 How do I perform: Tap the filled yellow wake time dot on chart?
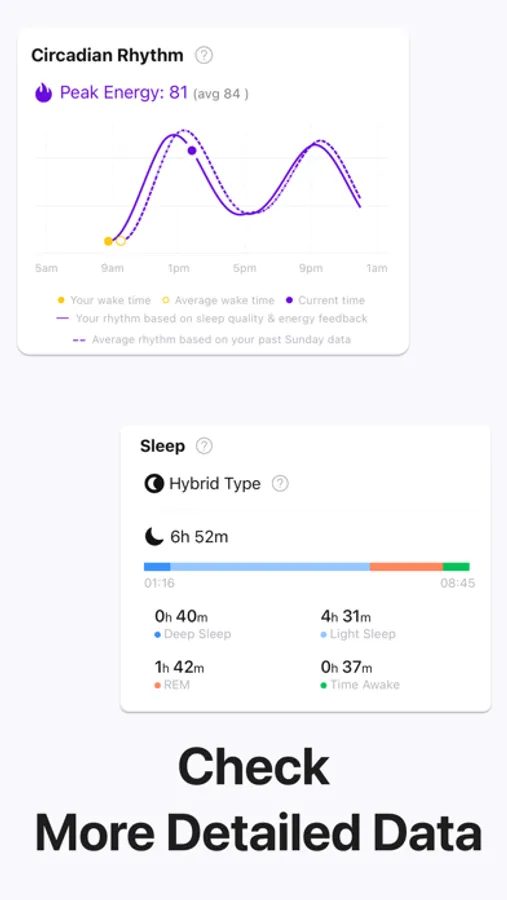[x=108, y=241]
